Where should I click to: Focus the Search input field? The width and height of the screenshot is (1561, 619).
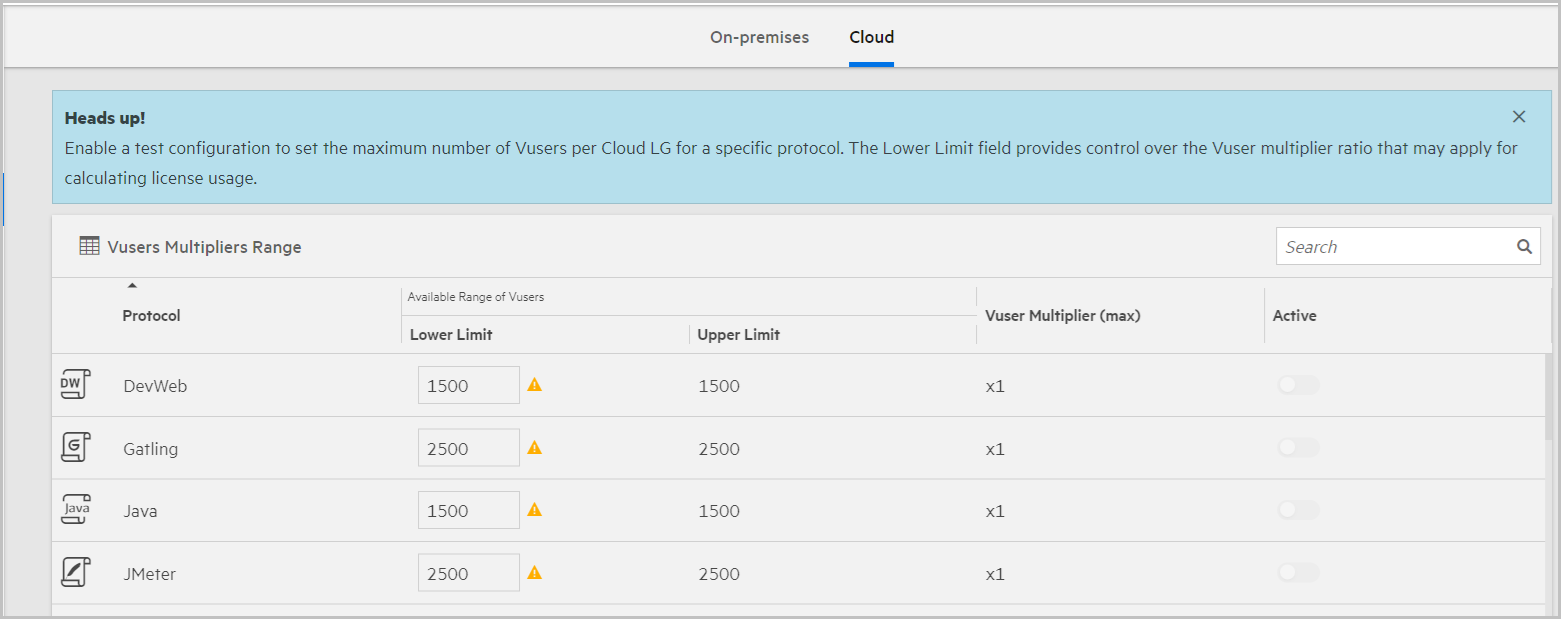[x=1394, y=247]
